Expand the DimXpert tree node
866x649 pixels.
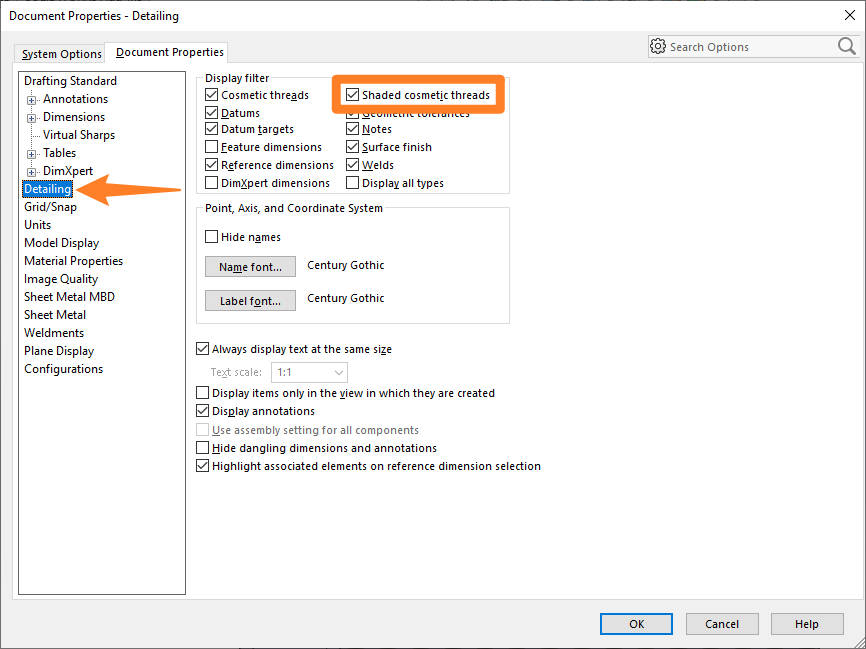[30, 170]
